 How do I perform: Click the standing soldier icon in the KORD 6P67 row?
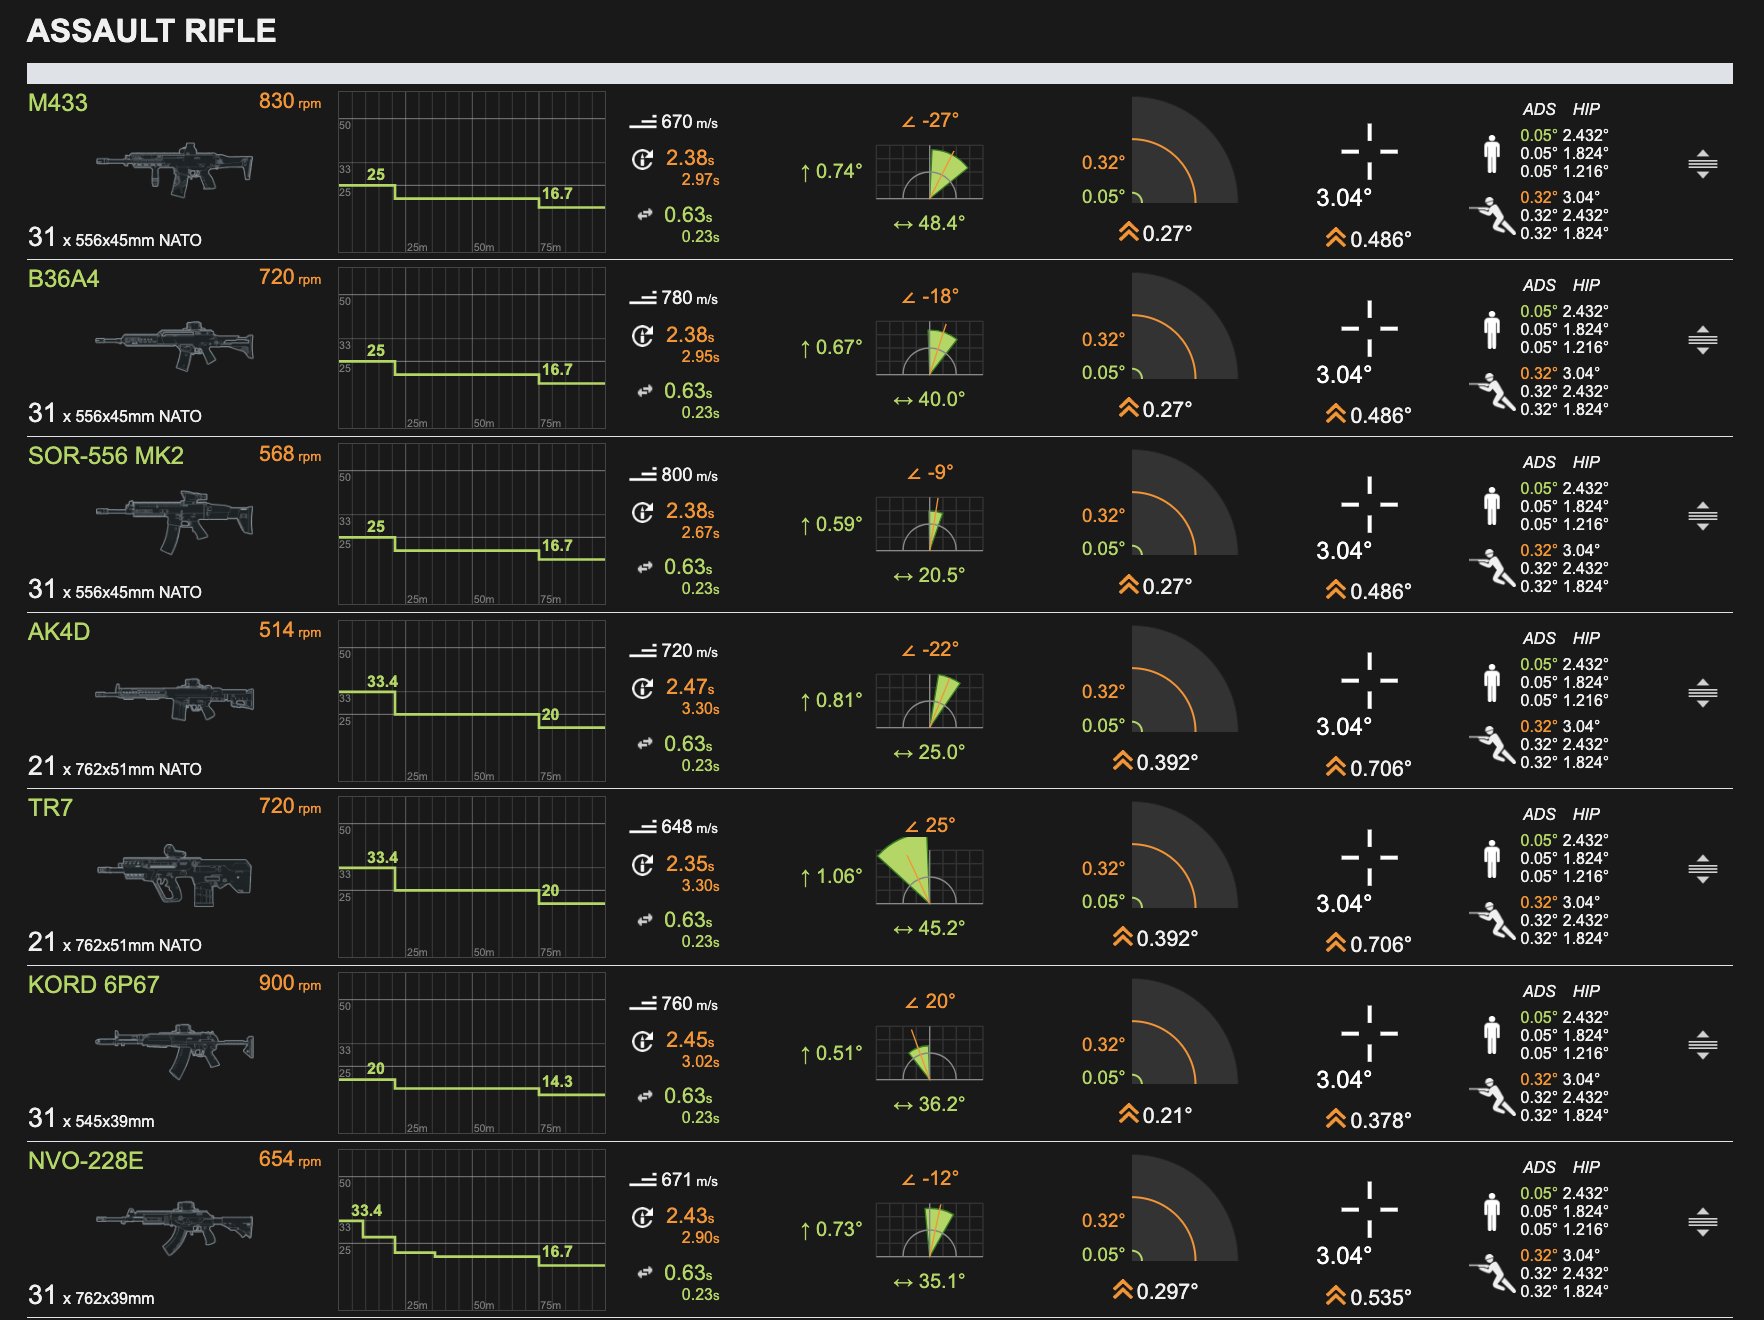coord(1492,1035)
